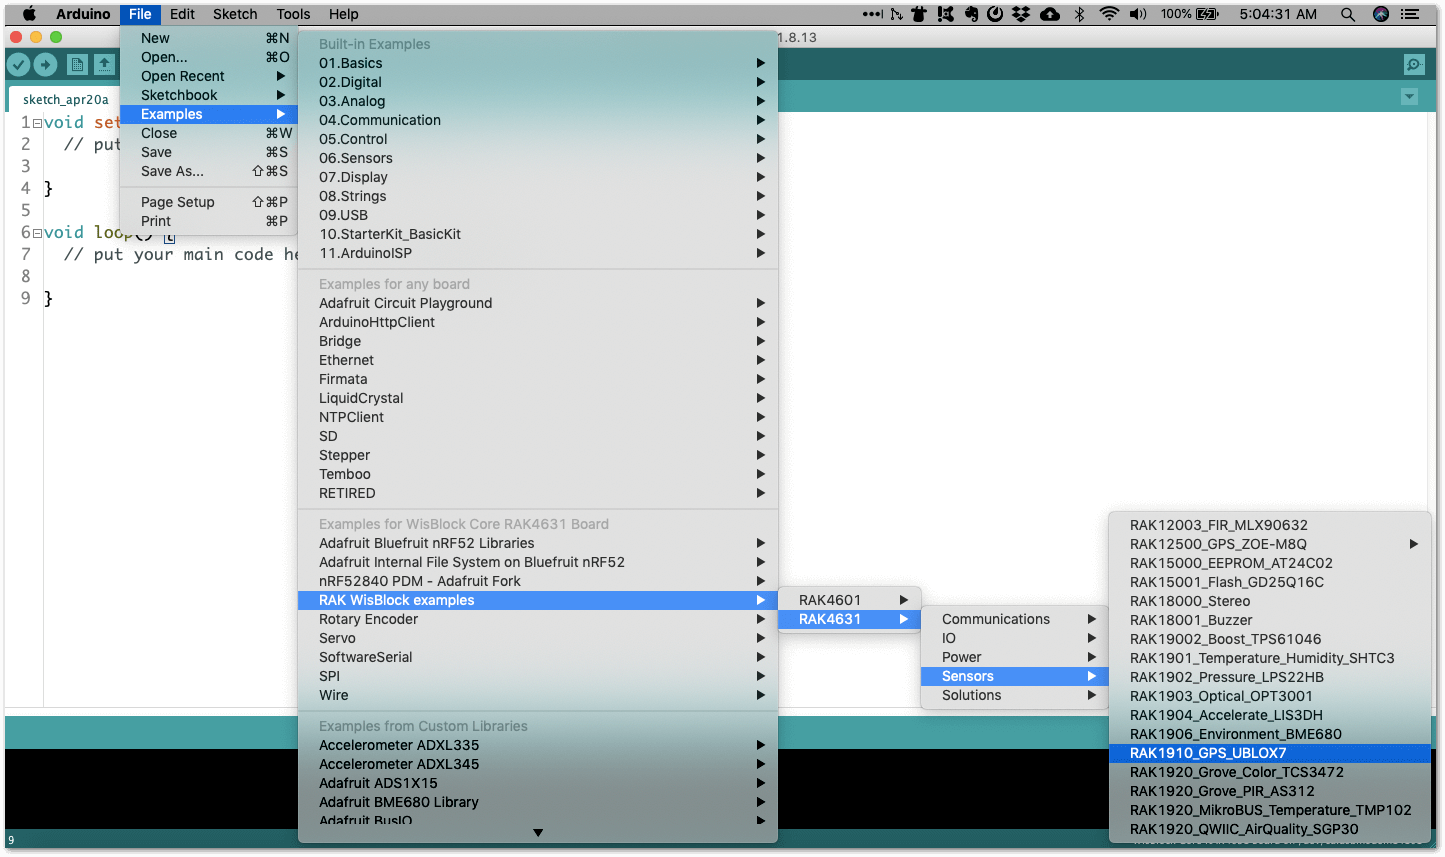The height and width of the screenshot is (857, 1445).
Task: Expand 04.Communication examples submenu
Action: 538,120
